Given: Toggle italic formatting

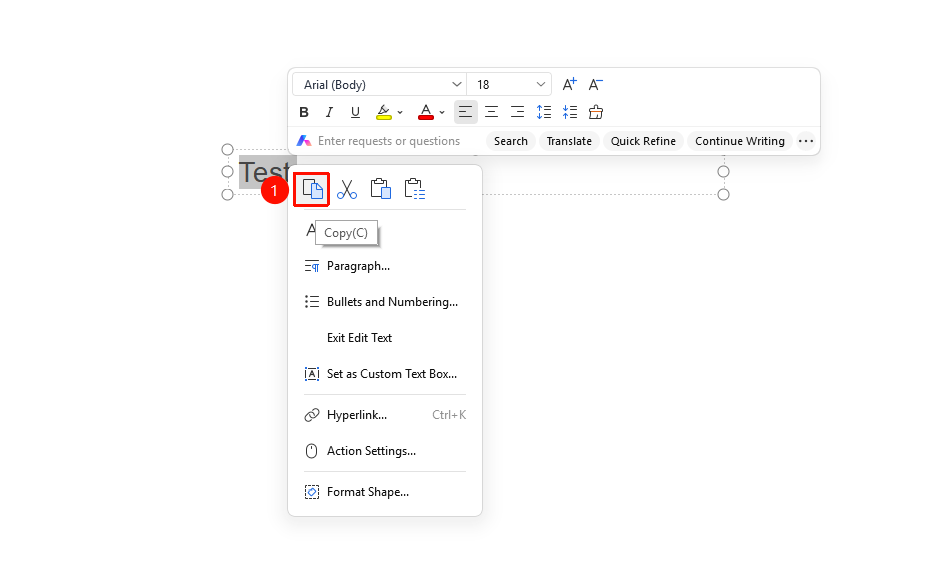Looking at the screenshot, I should (329, 112).
